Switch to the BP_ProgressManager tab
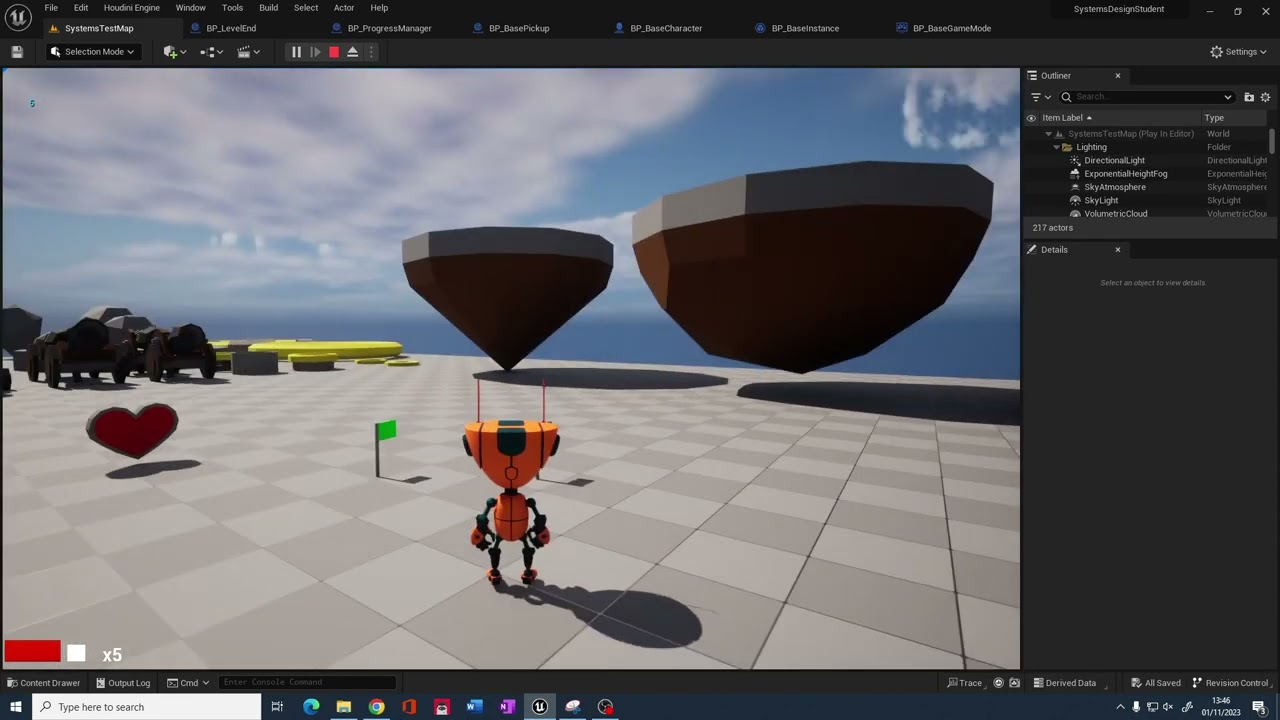Image resolution: width=1280 pixels, height=720 pixels. (x=389, y=28)
